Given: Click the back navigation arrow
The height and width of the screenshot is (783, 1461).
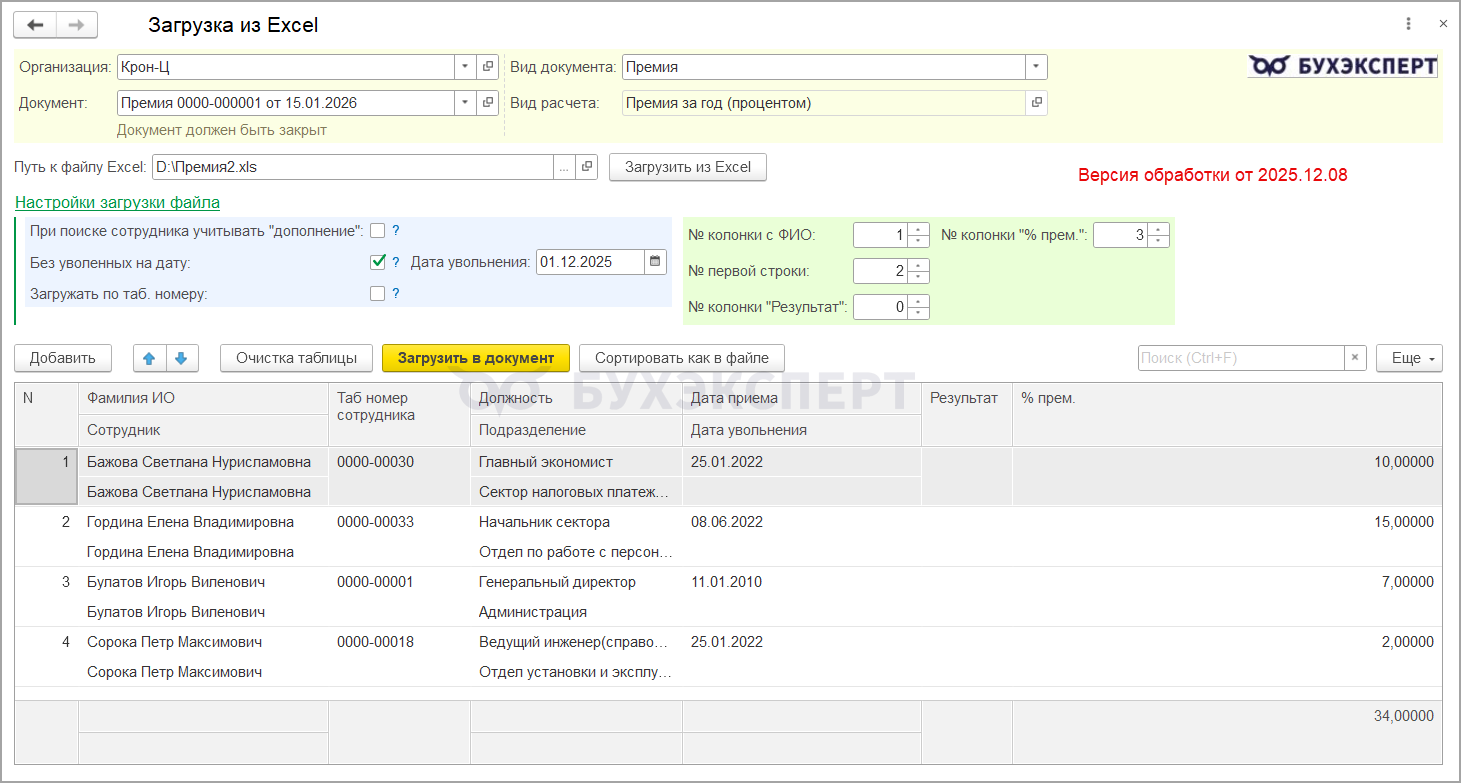Looking at the screenshot, I should pyautogui.click(x=35, y=25).
